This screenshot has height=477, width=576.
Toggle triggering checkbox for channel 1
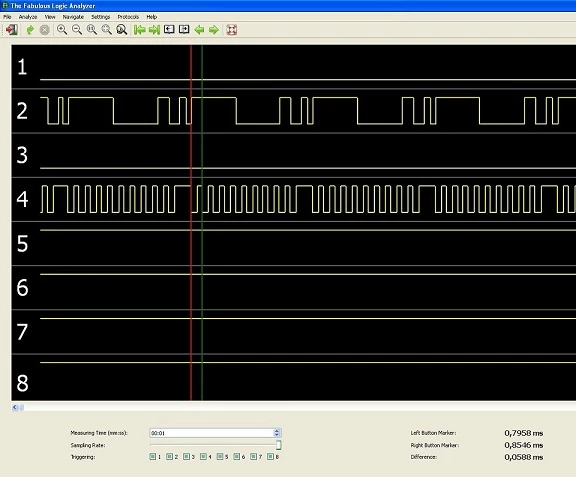(152, 456)
